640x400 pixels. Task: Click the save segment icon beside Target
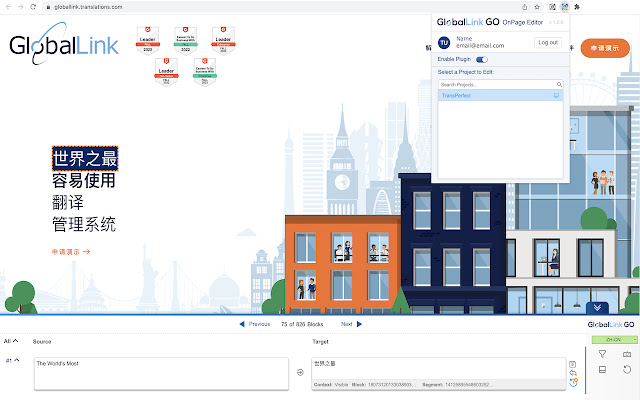coord(573,364)
